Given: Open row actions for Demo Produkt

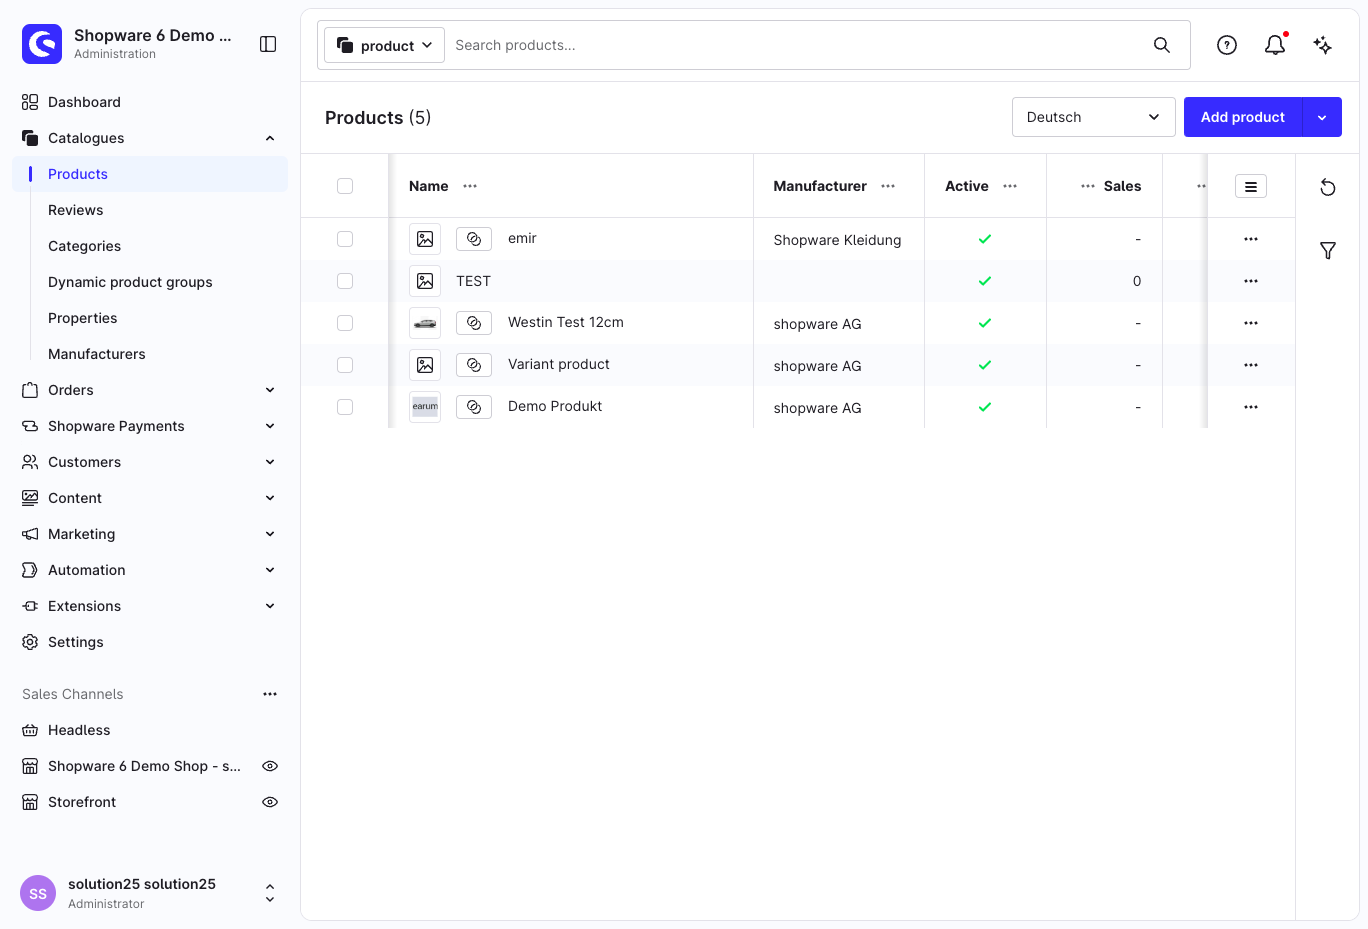Looking at the screenshot, I should [x=1251, y=407].
